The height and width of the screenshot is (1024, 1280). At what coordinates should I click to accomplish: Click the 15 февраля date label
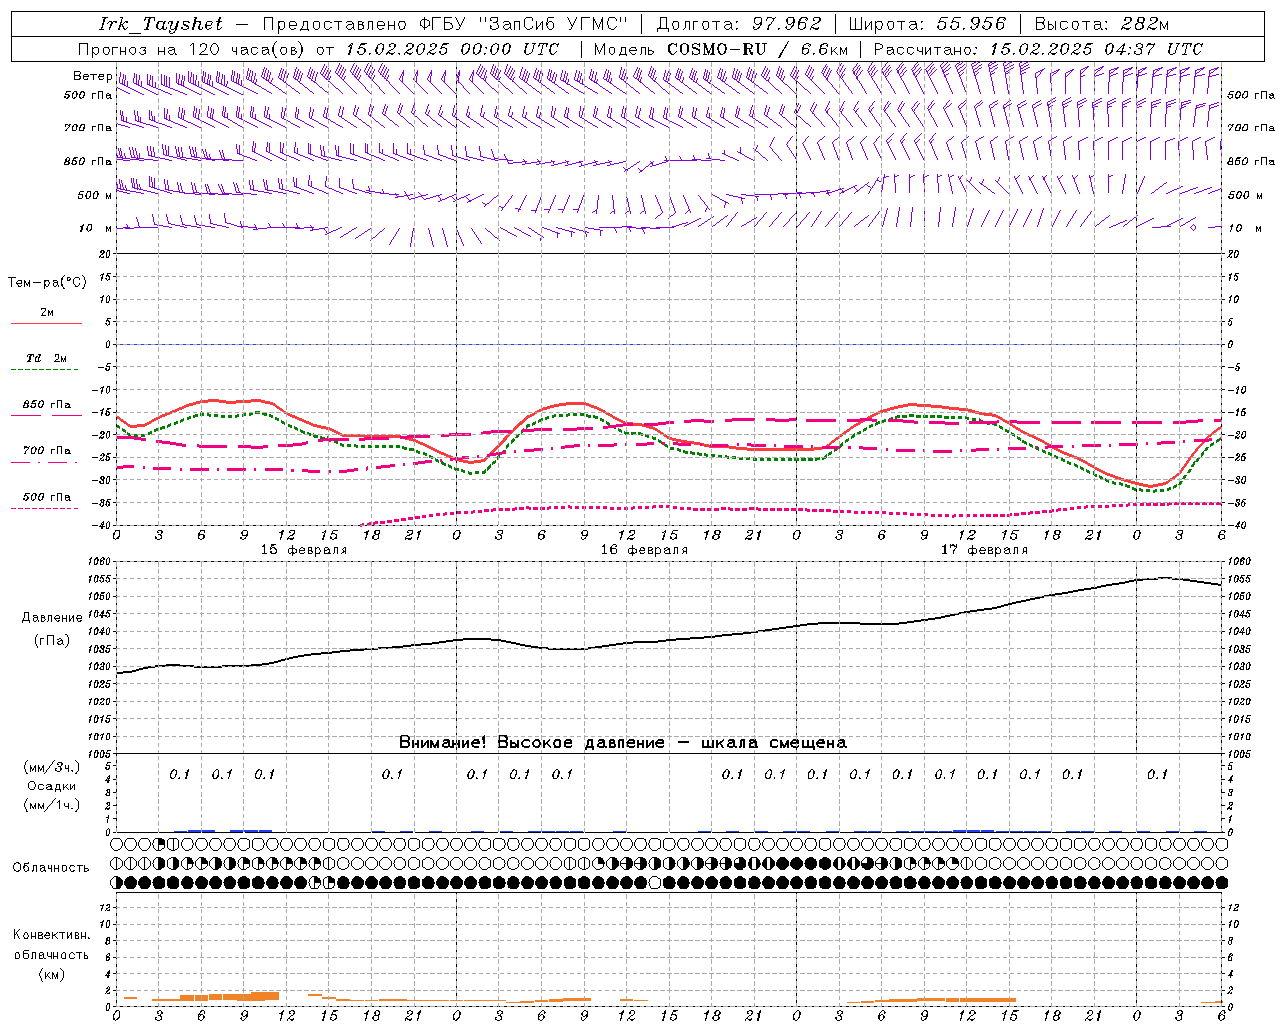(304, 550)
